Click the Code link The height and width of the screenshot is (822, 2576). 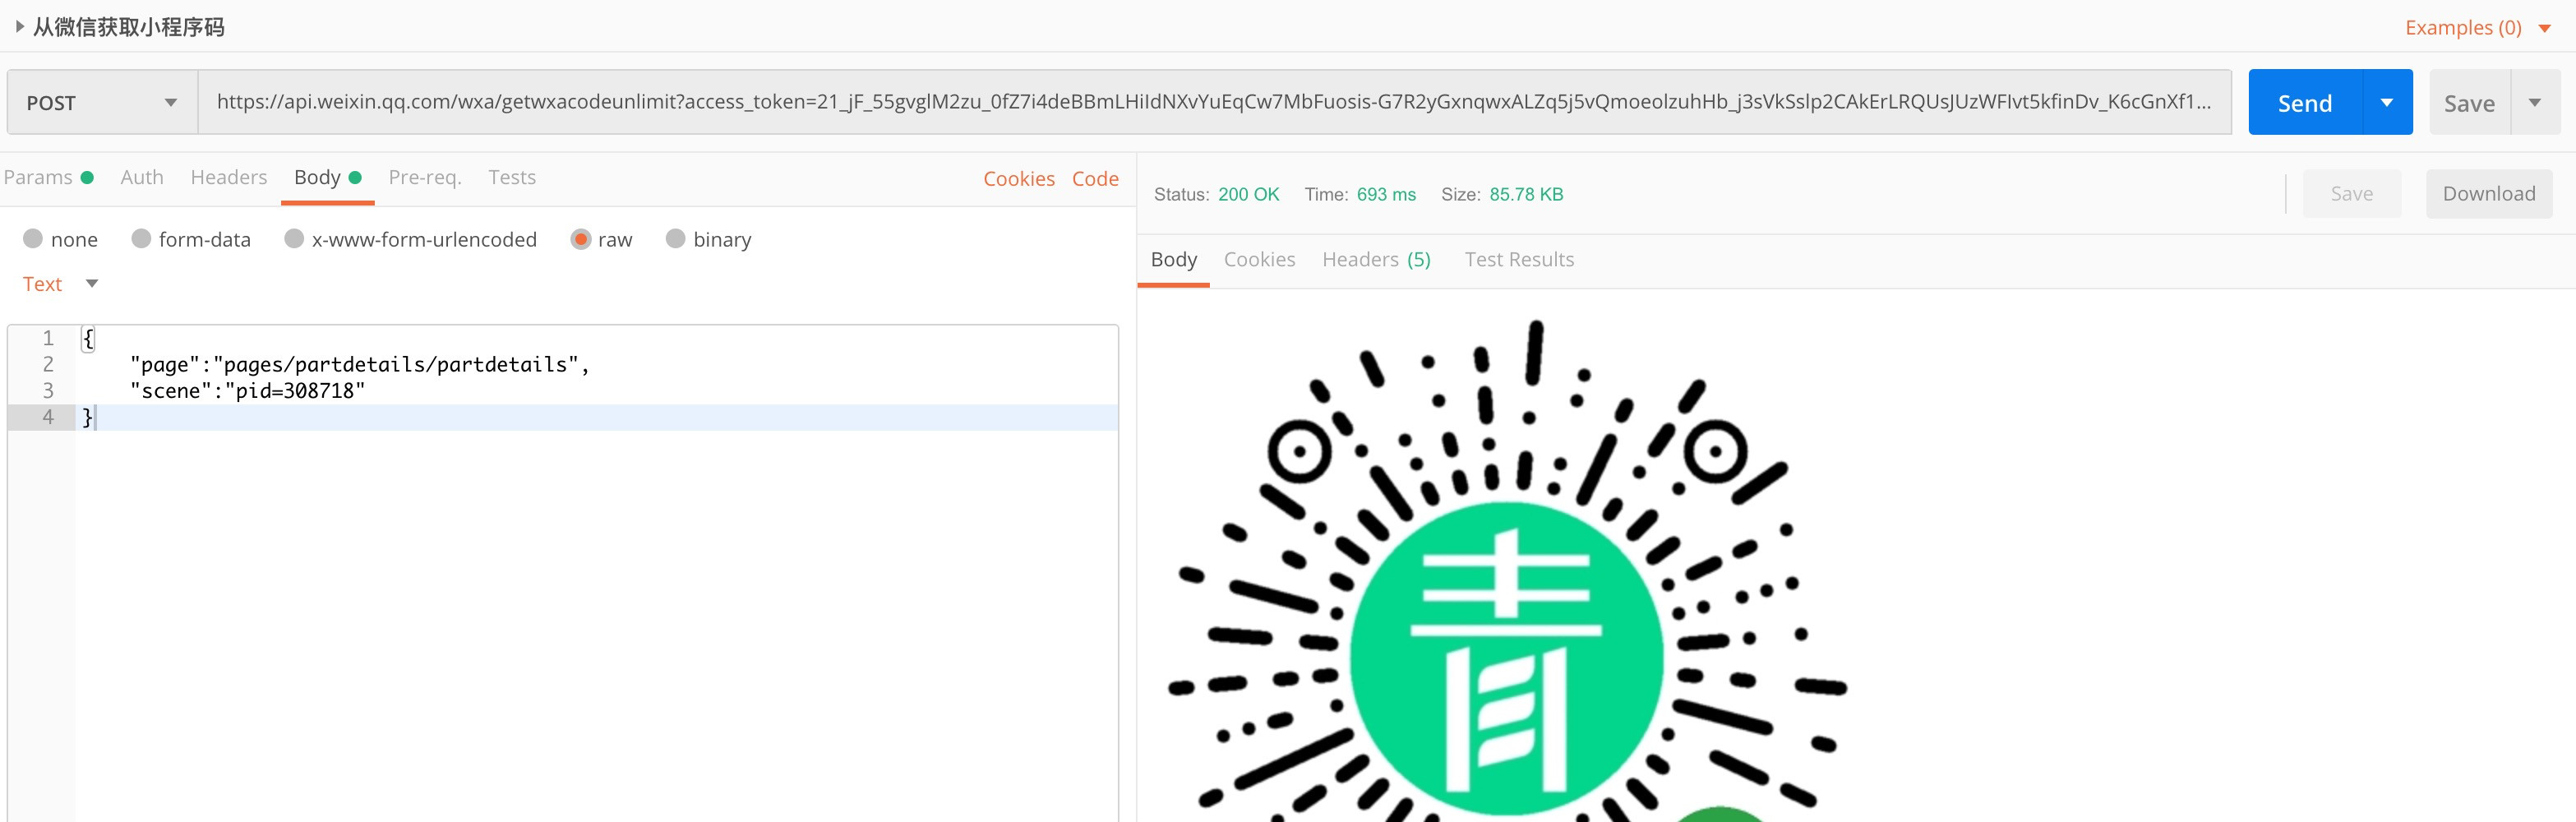point(1095,178)
